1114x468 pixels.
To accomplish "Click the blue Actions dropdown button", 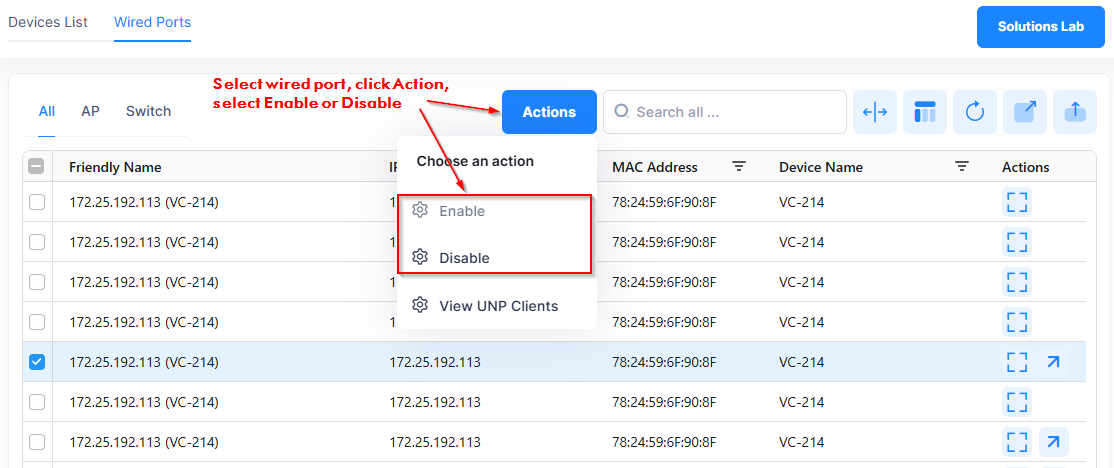I will (549, 112).
